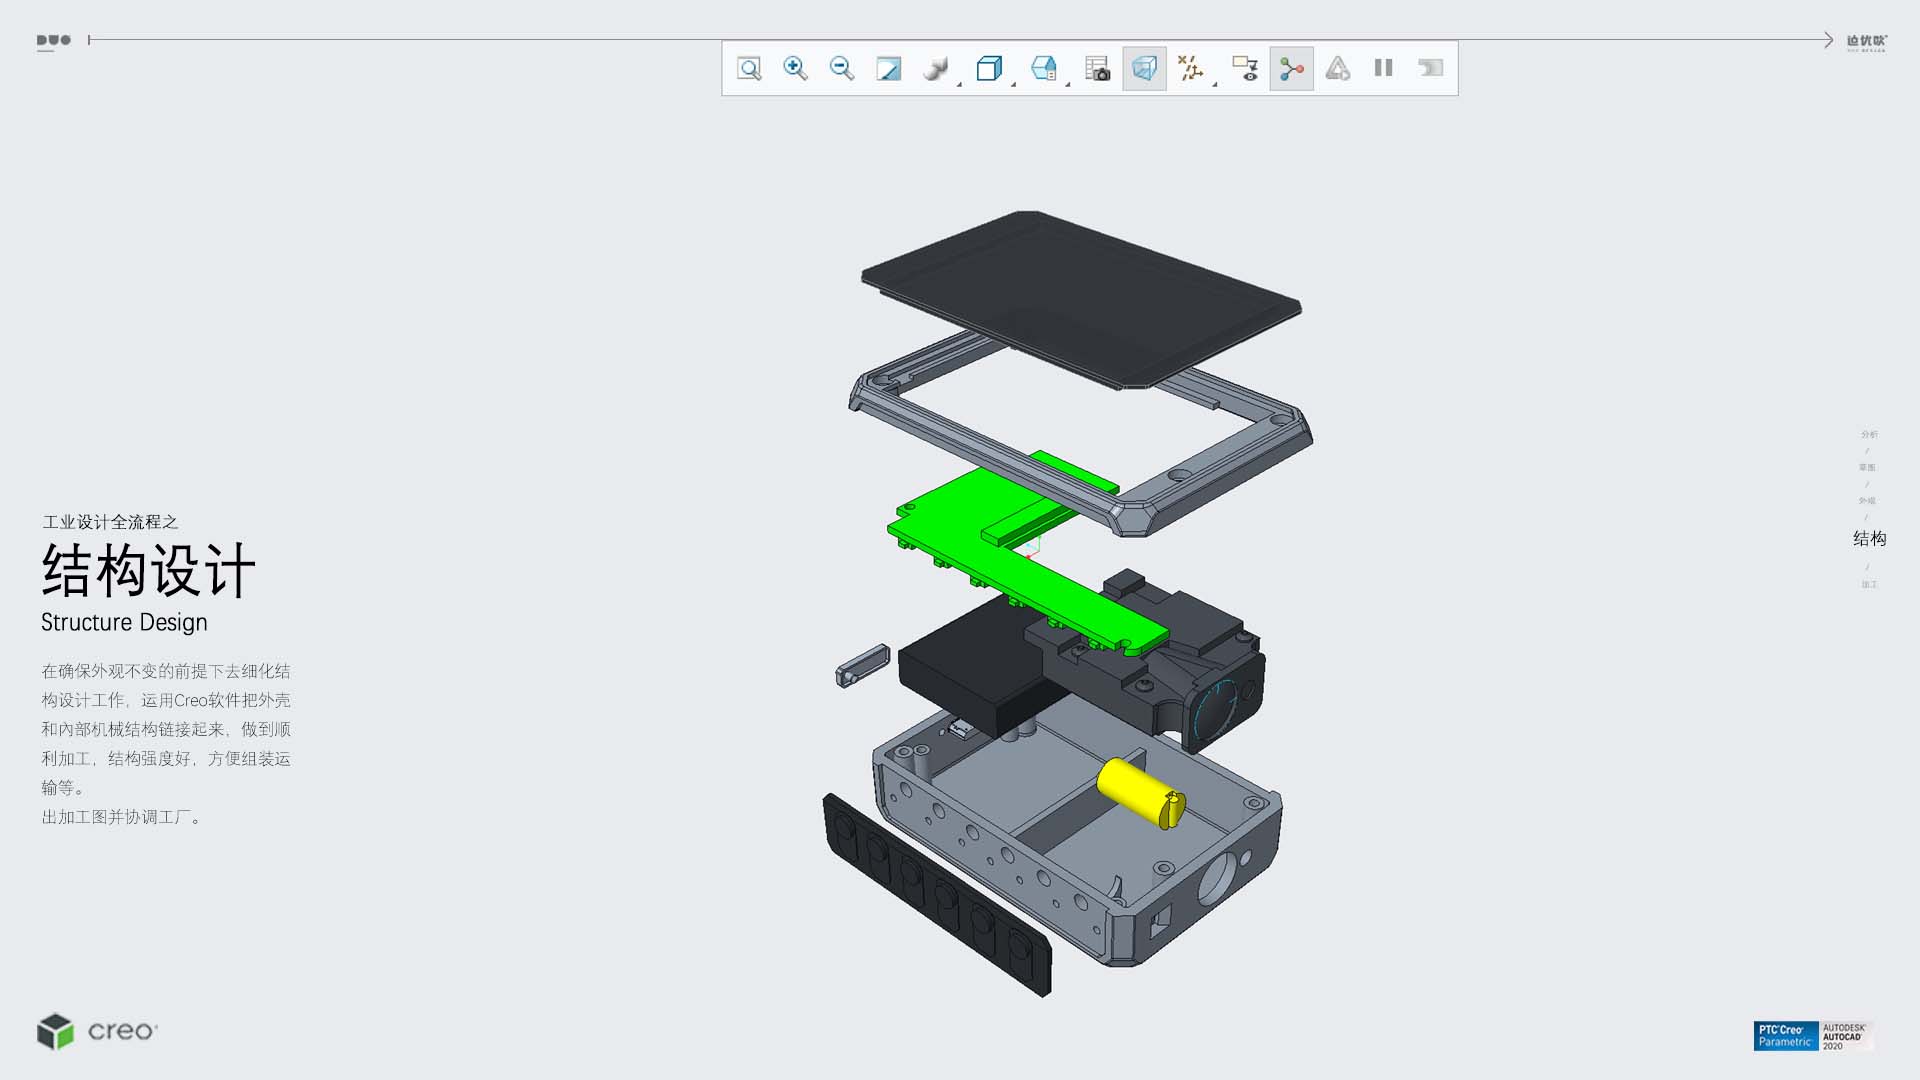Click the right arrow at top line
The width and height of the screenshot is (1920, 1080).
pyautogui.click(x=1827, y=40)
